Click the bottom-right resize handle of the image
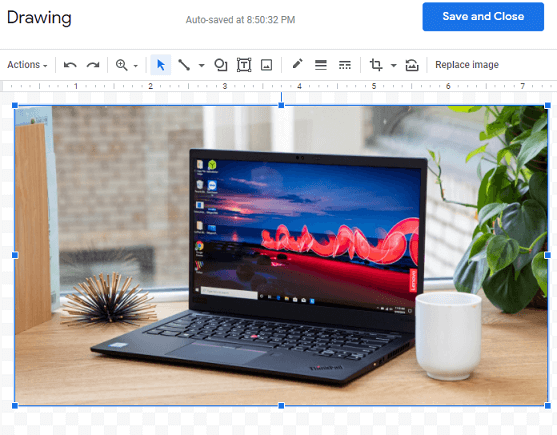The height and width of the screenshot is (435, 557). [x=547, y=406]
